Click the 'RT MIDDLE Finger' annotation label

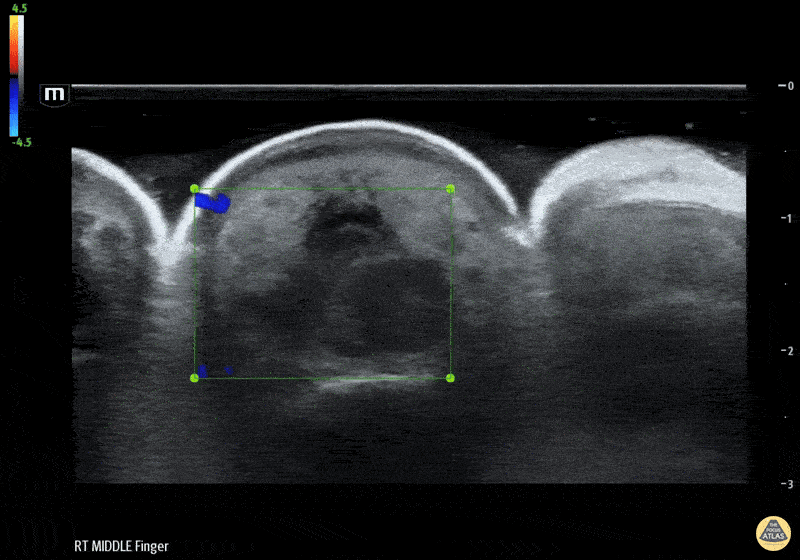click(121, 546)
